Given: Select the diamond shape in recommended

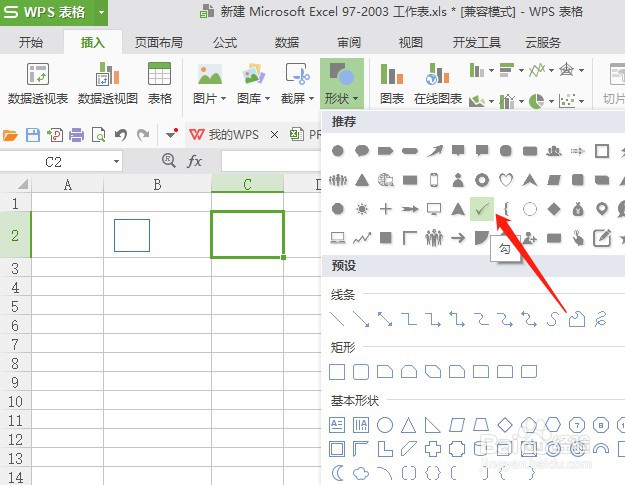Looking at the screenshot, I should [x=554, y=209].
